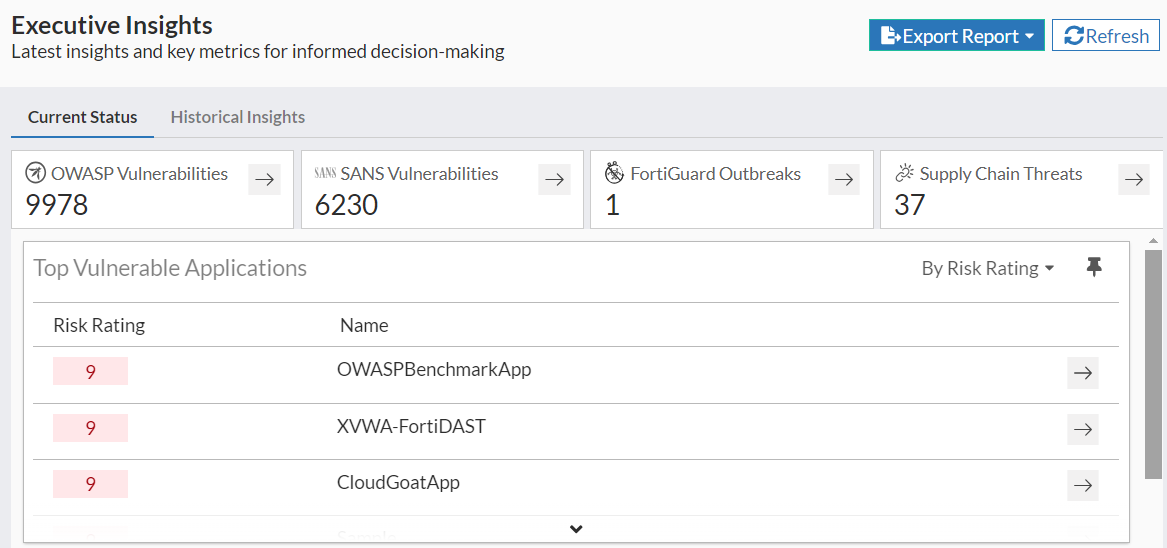Open FortiGuard Outbreaks details arrow
Viewport: 1167px width, 548px height.
coord(844,180)
